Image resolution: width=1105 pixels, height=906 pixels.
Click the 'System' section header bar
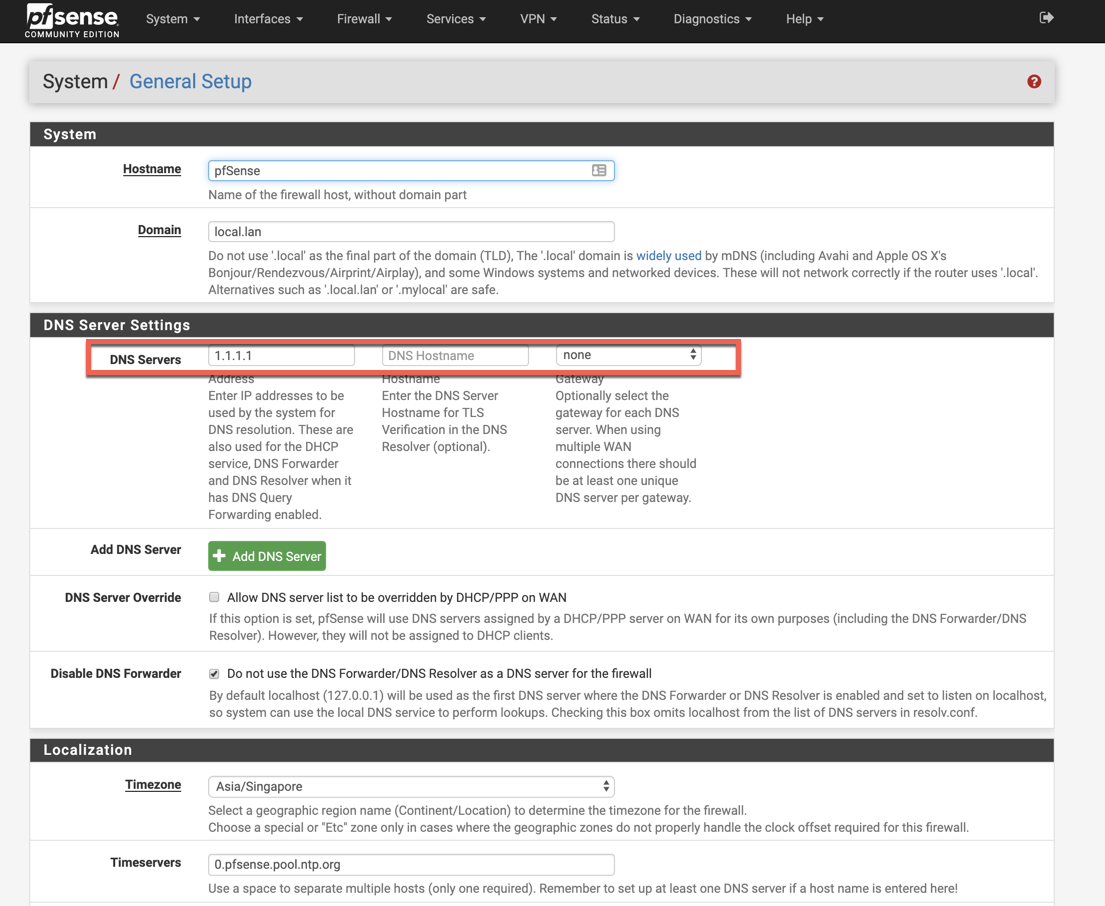click(542, 135)
